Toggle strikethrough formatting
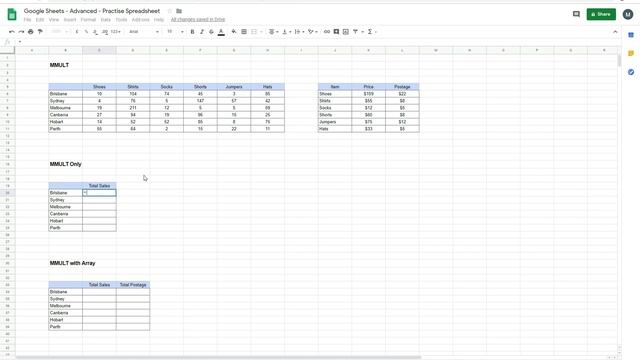 coord(211,31)
